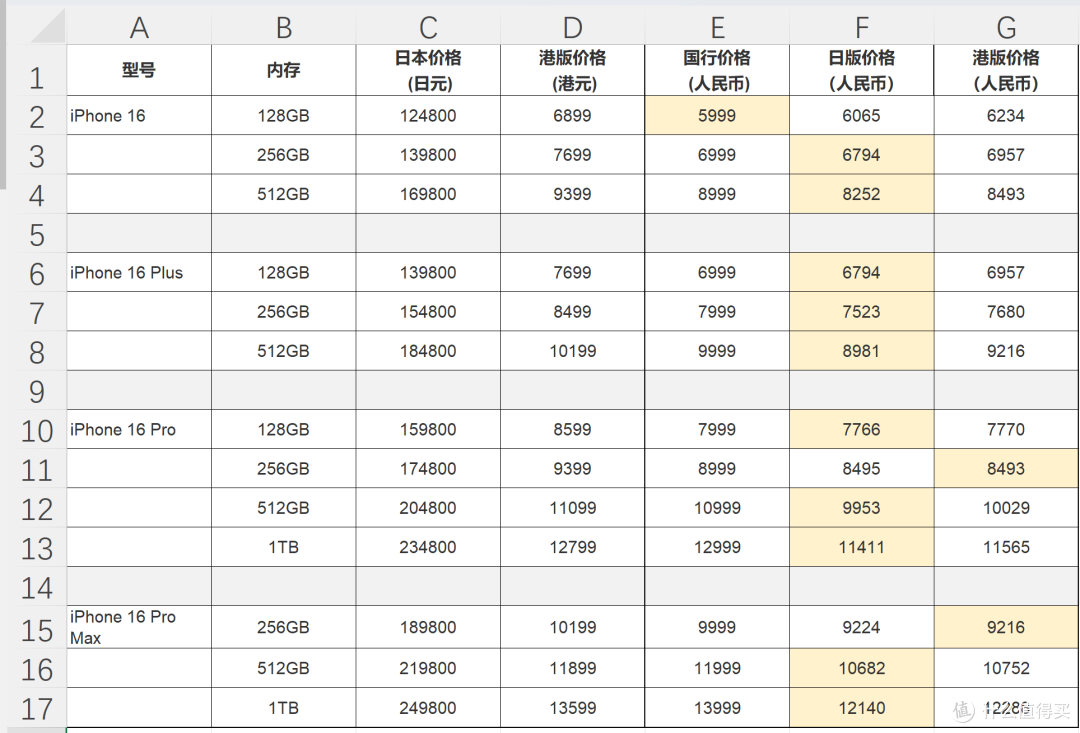Select the highlighted 12140 cell

coord(861,708)
